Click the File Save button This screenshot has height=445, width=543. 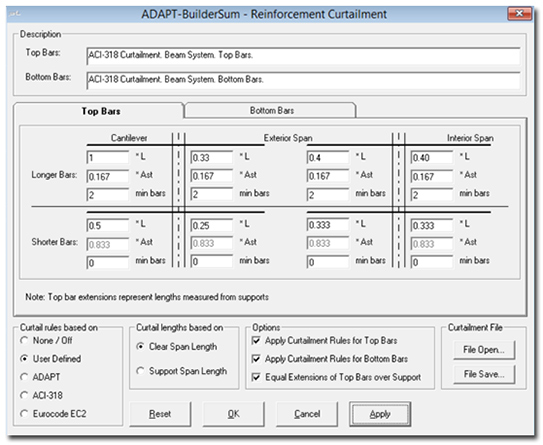(x=484, y=374)
